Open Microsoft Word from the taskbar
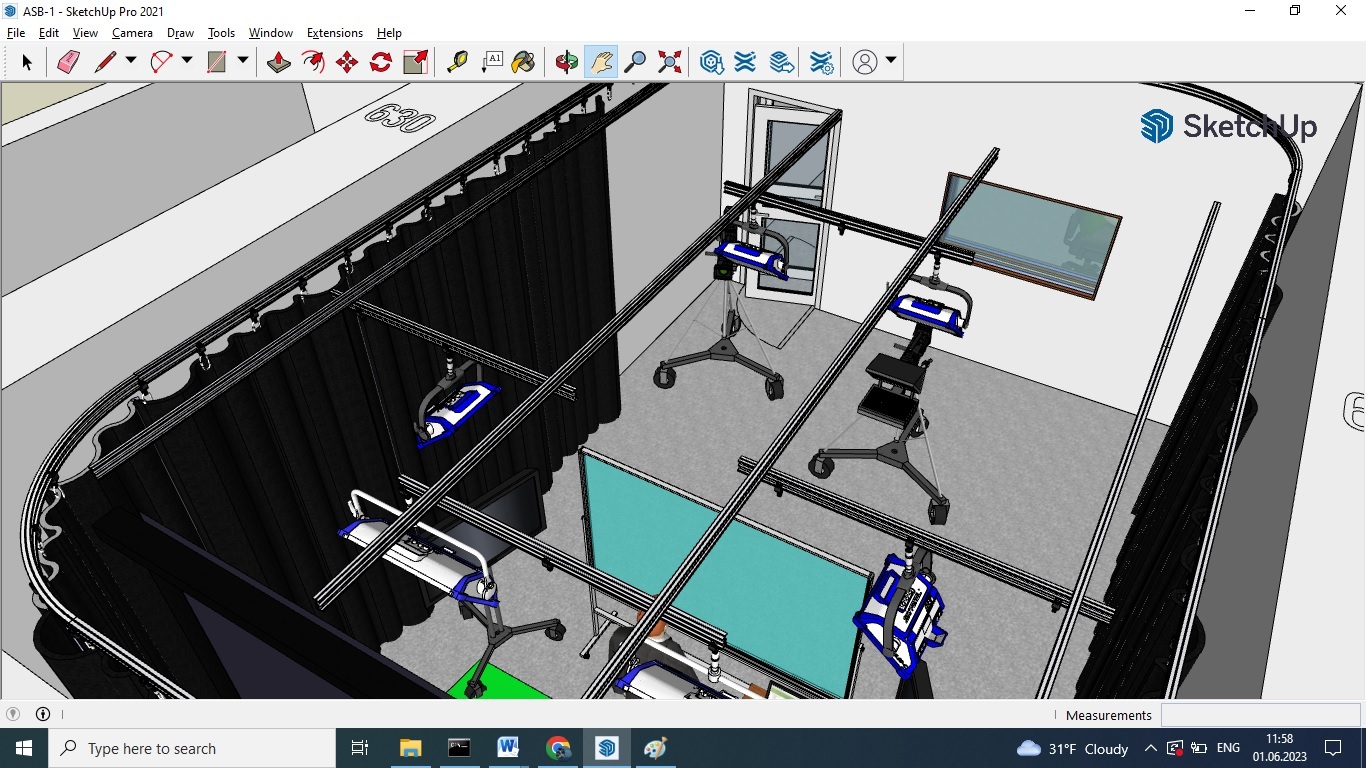This screenshot has height=768, width=1366. (x=508, y=748)
